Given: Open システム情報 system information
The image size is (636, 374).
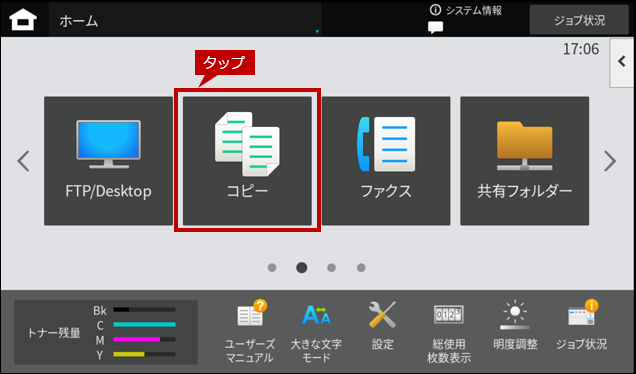Looking at the screenshot, I should [x=466, y=11].
